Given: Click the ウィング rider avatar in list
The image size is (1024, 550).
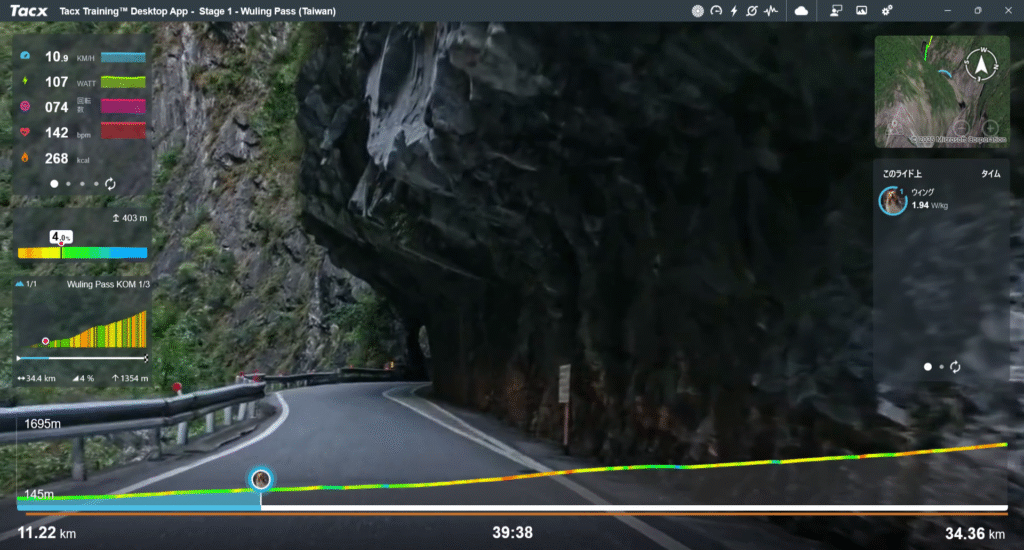Looking at the screenshot, I should coord(892,201).
